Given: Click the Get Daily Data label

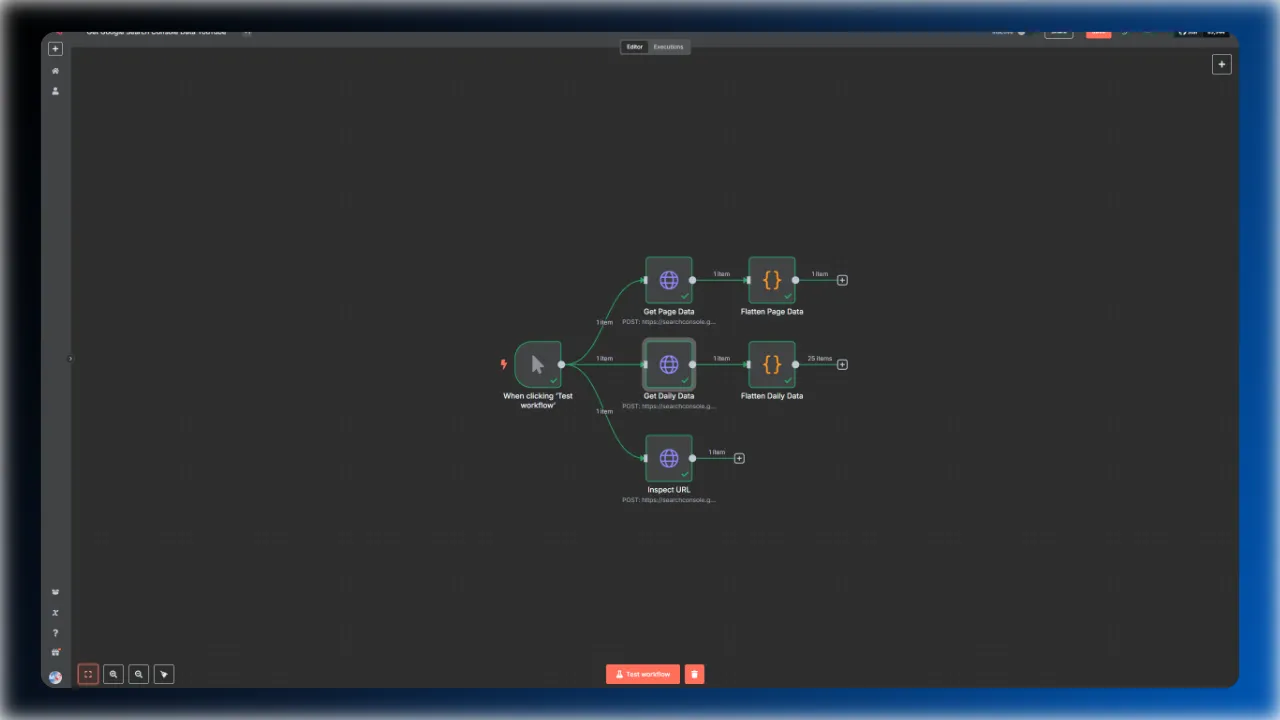Looking at the screenshot, I should coord(668,396).
